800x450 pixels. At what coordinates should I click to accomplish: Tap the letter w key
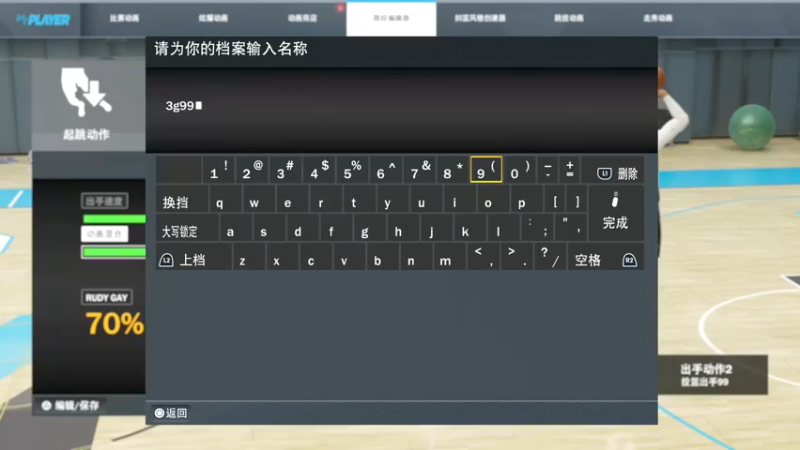(x=259, y=199)
